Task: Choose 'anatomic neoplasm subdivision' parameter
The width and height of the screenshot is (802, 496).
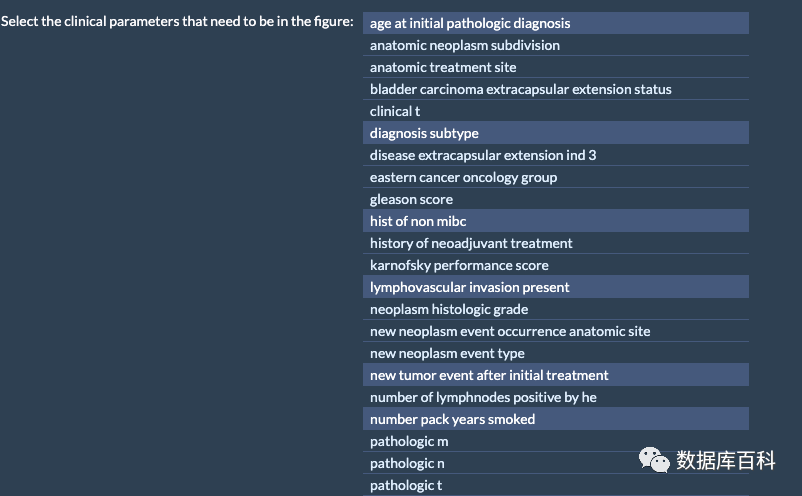Action: click(465, 45)
